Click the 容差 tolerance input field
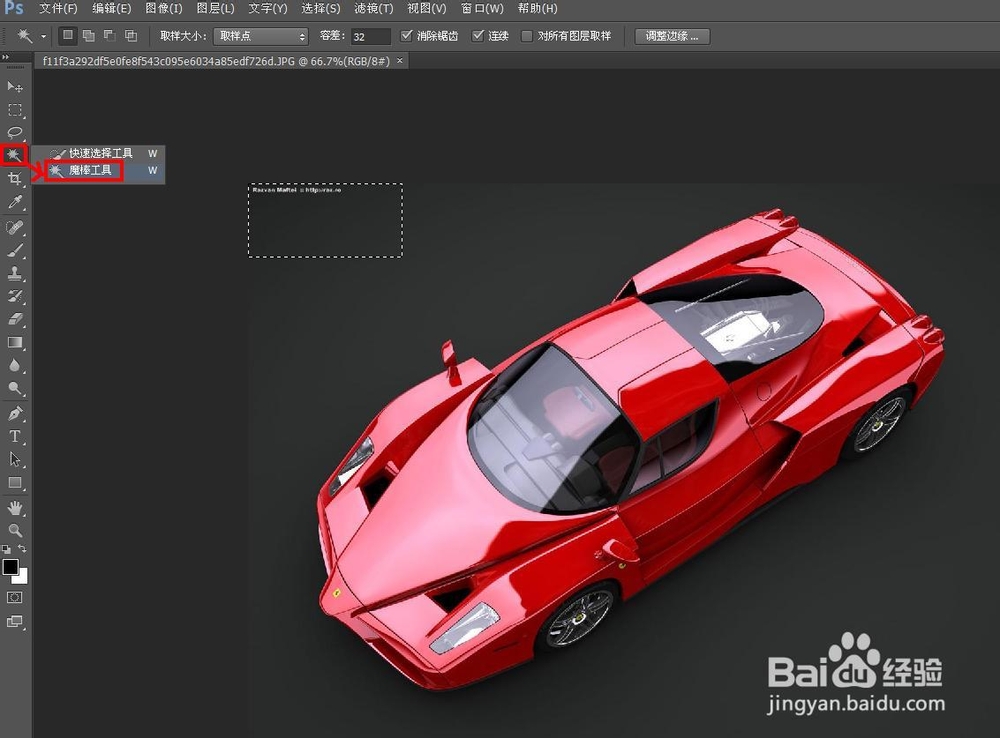Viewport: 1000px width, 738px height. tap(371, 36)
